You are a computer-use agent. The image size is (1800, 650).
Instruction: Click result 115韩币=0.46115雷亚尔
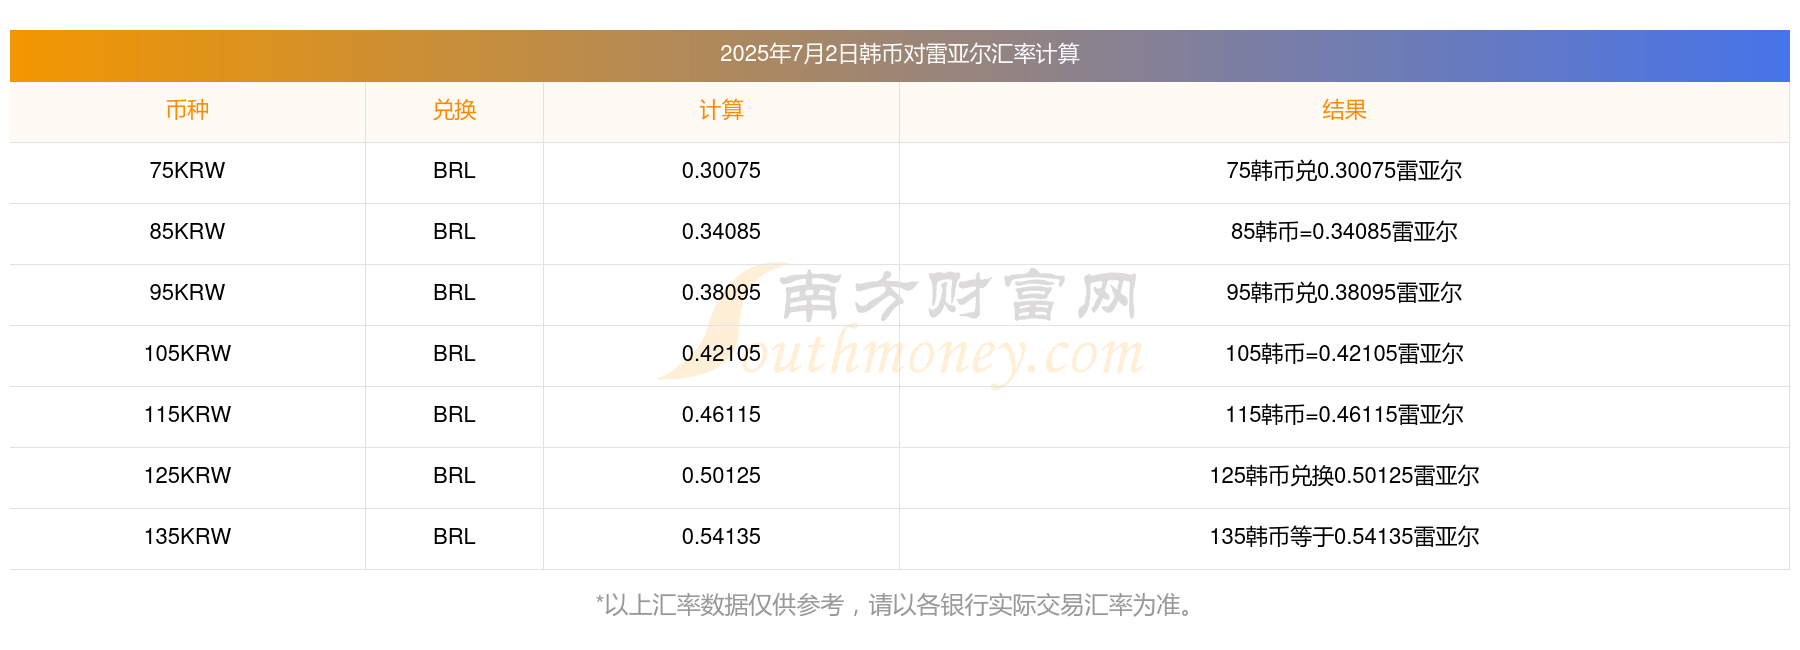[x=1344, y=415]
